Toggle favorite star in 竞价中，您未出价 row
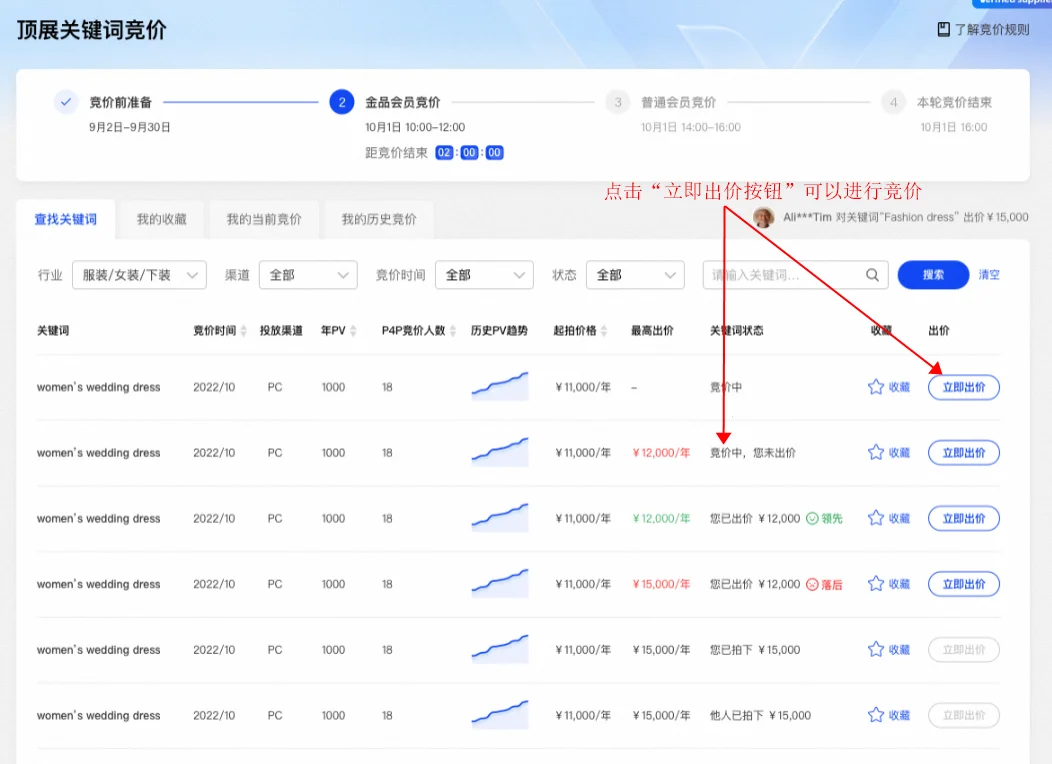Image resolution: width=1052 pixels, height=764 pixels. 876,453
